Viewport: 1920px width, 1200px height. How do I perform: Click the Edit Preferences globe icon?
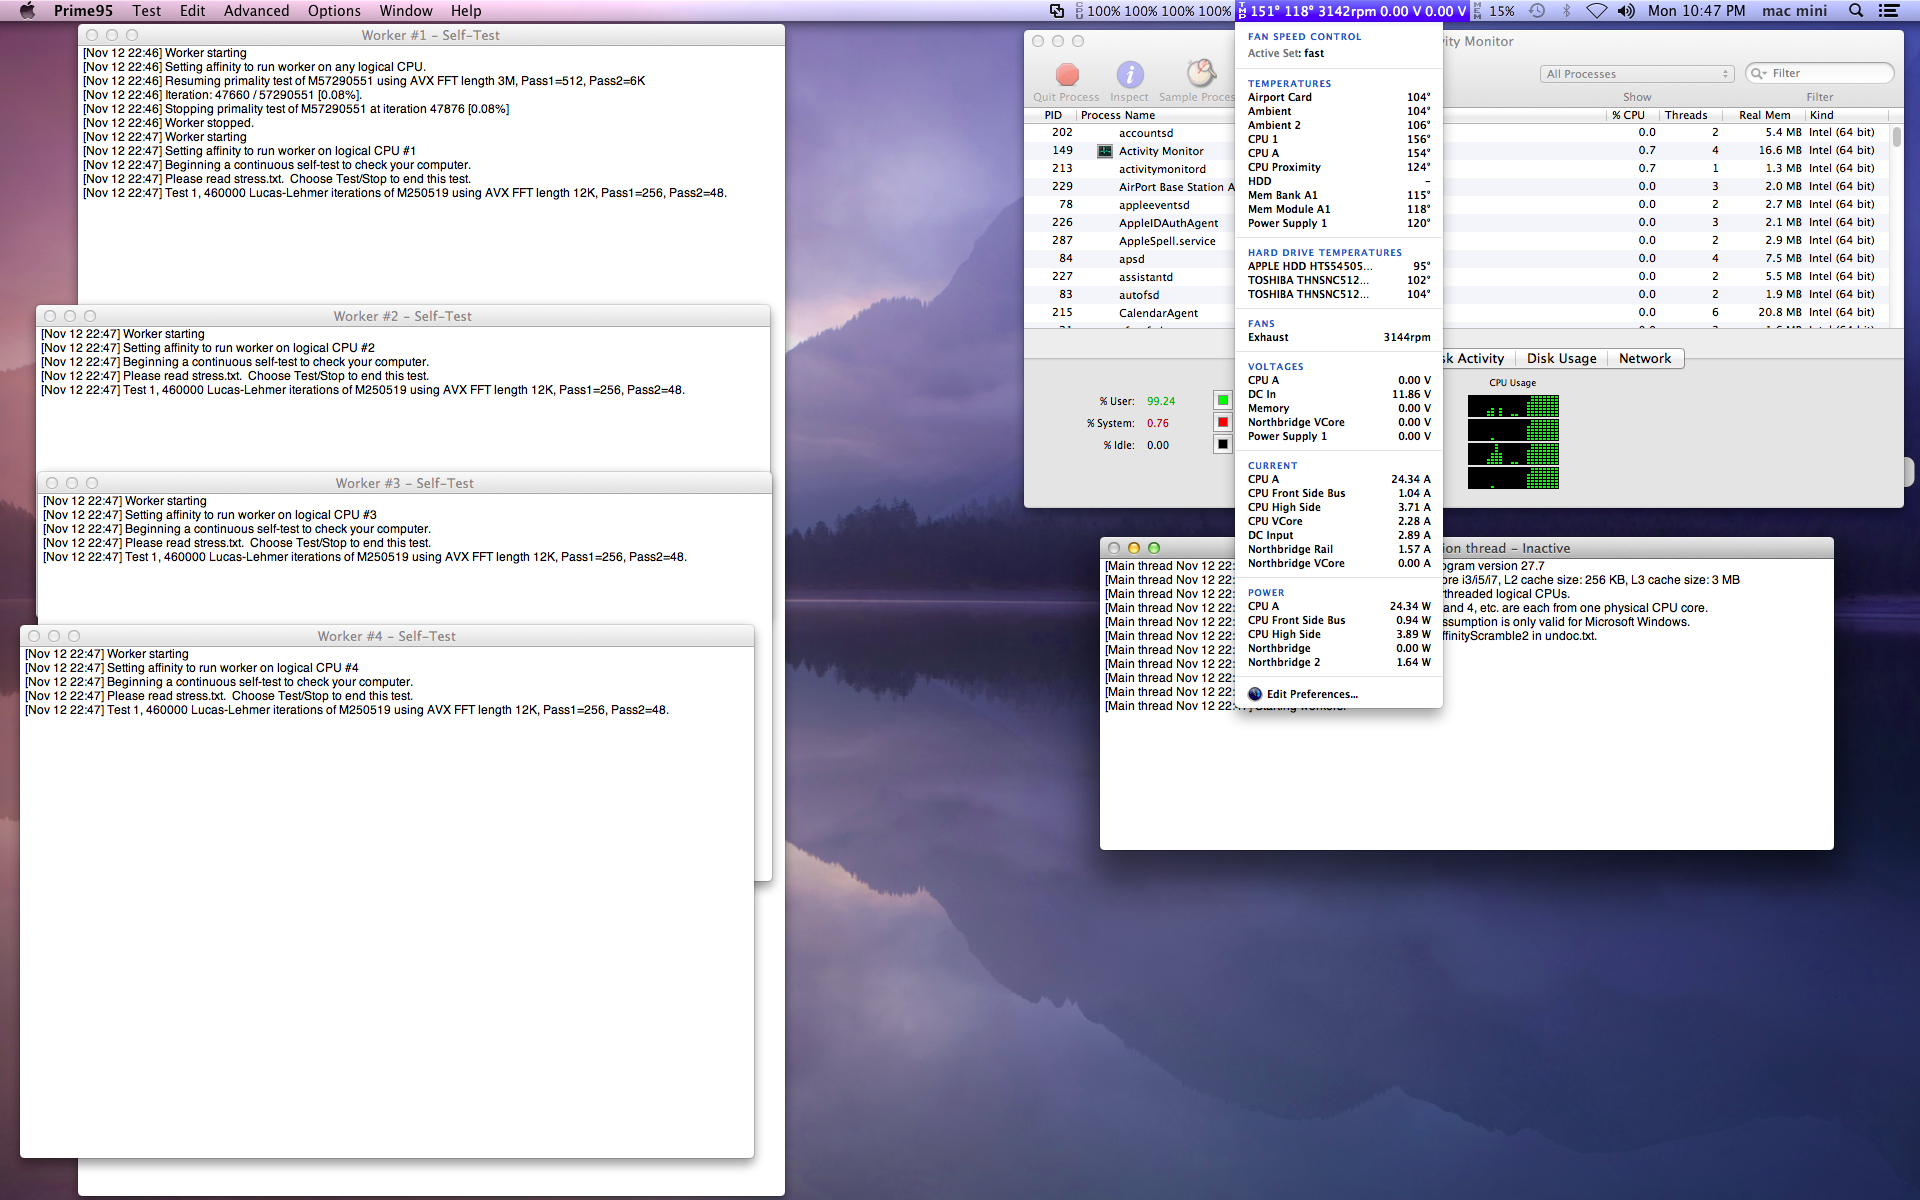1255,694
